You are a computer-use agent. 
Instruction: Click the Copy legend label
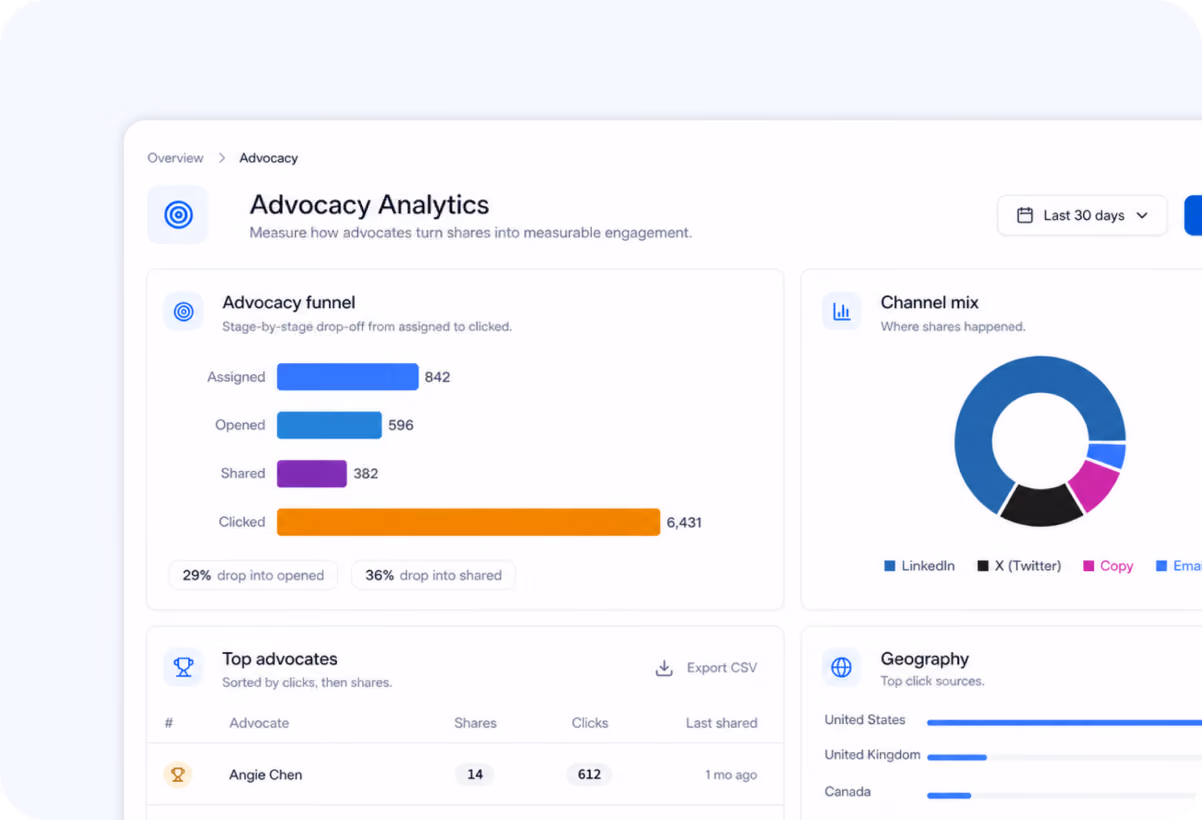click(x=1116, y=566)
